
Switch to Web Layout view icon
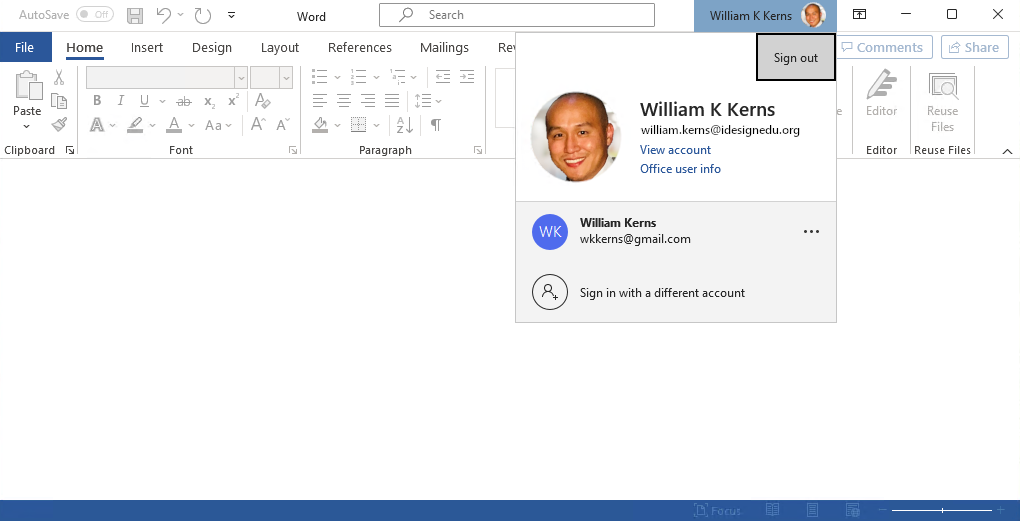[852, 510]
